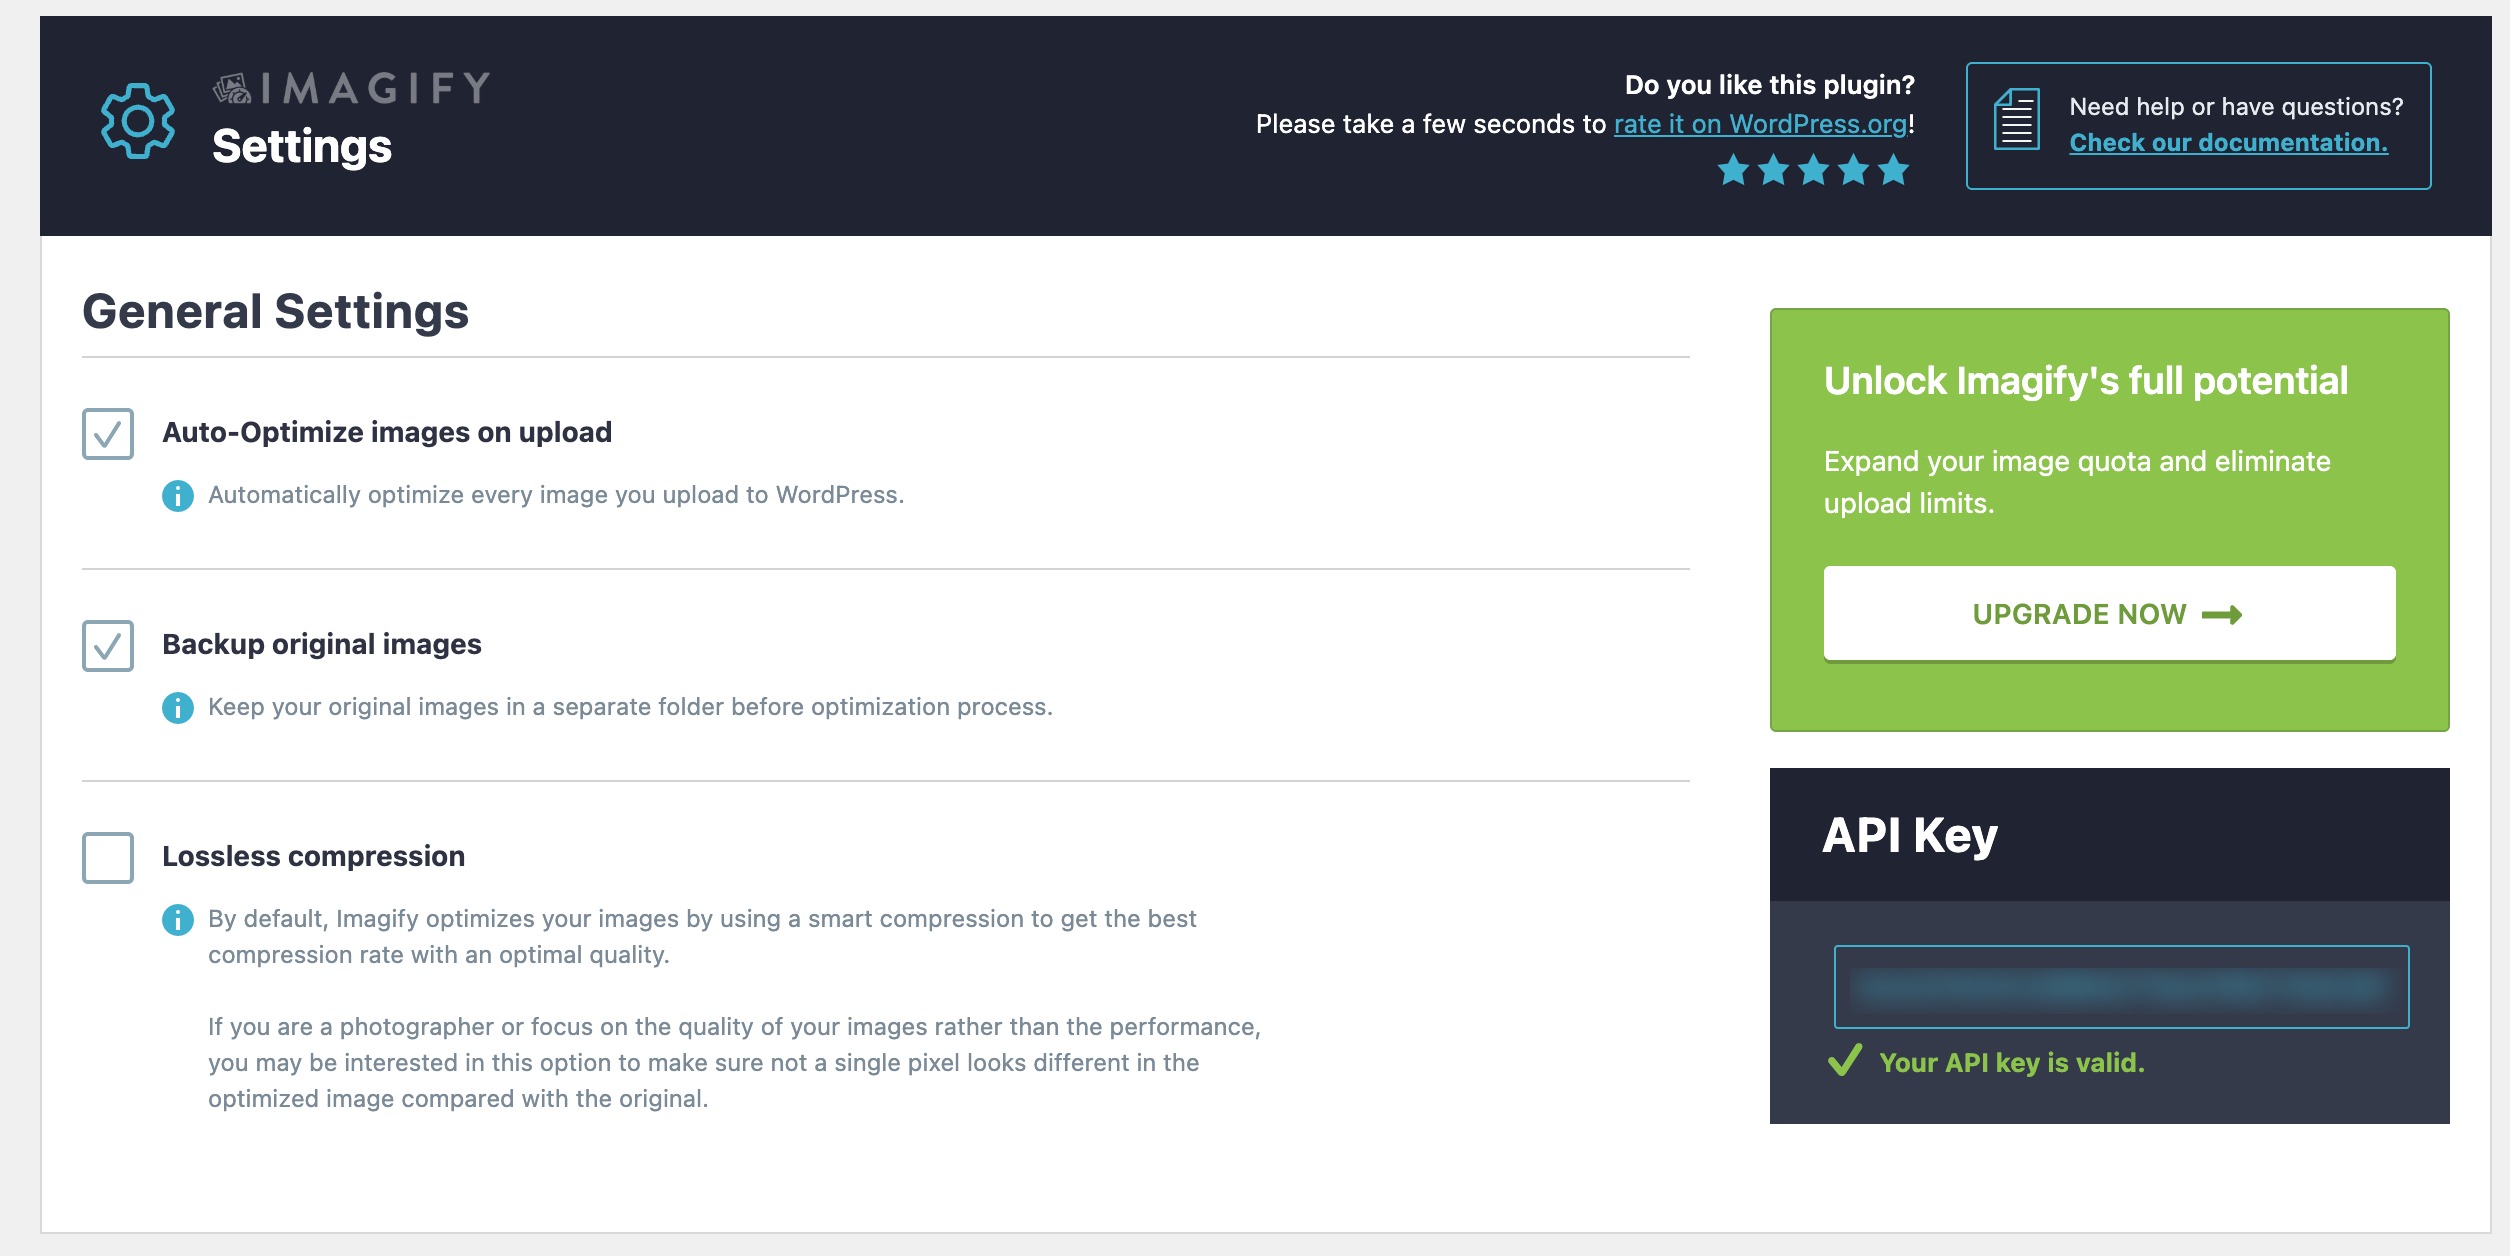Select the middle rating star
The width and height of the screenshot is (2510, 1256).
[x=1814, y=170]
